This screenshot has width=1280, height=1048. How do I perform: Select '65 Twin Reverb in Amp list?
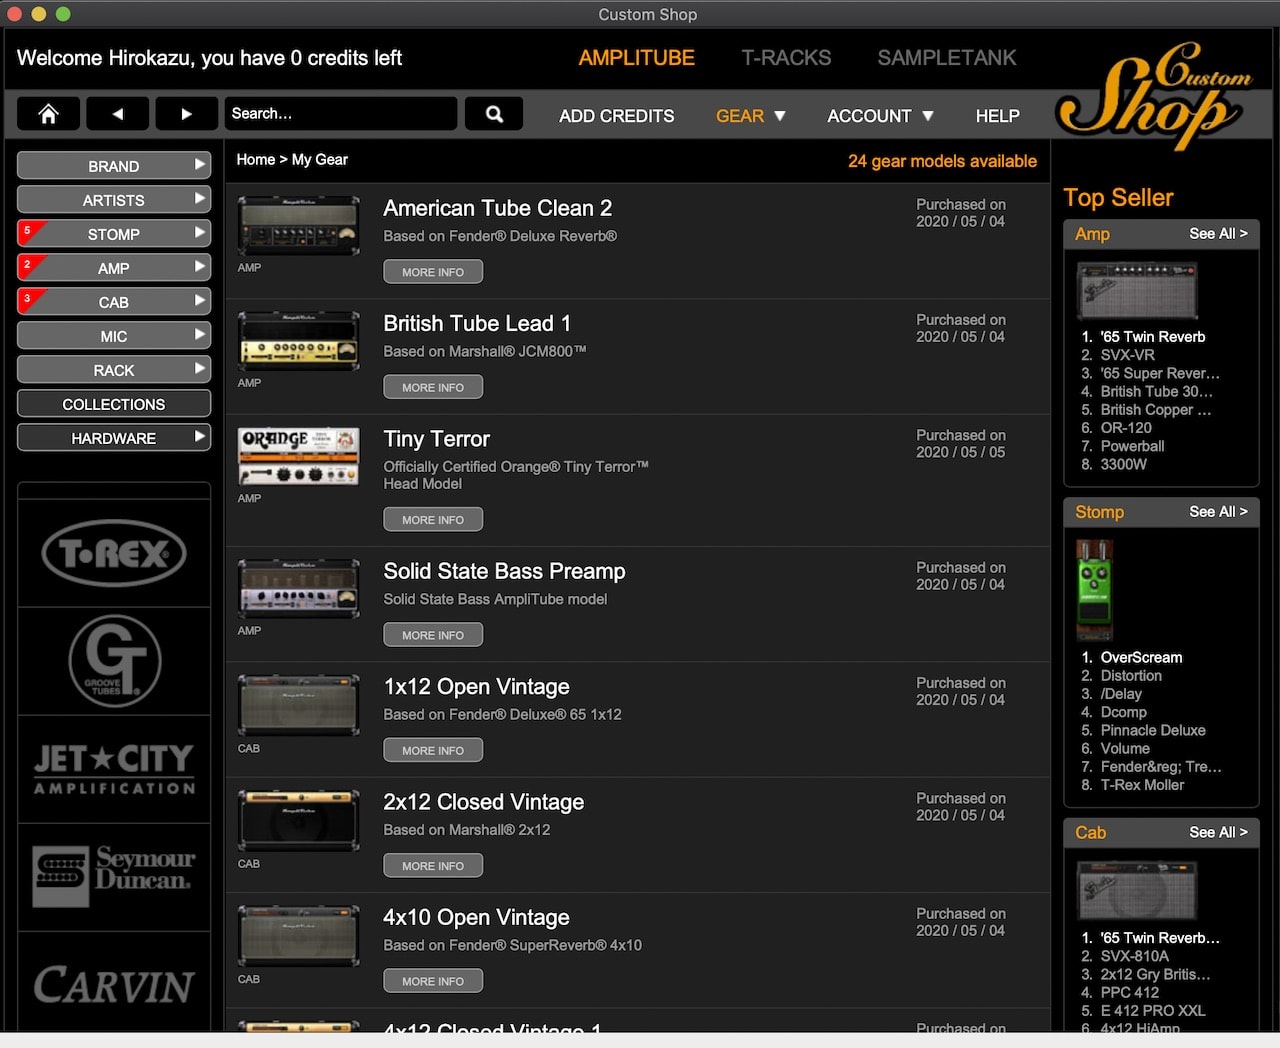pos(1153,337)
